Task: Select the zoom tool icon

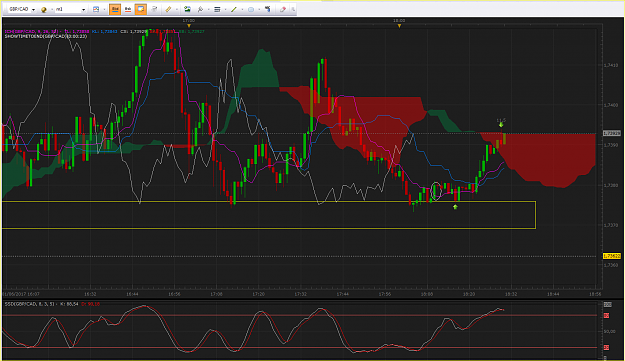Action: coord(200,9)
